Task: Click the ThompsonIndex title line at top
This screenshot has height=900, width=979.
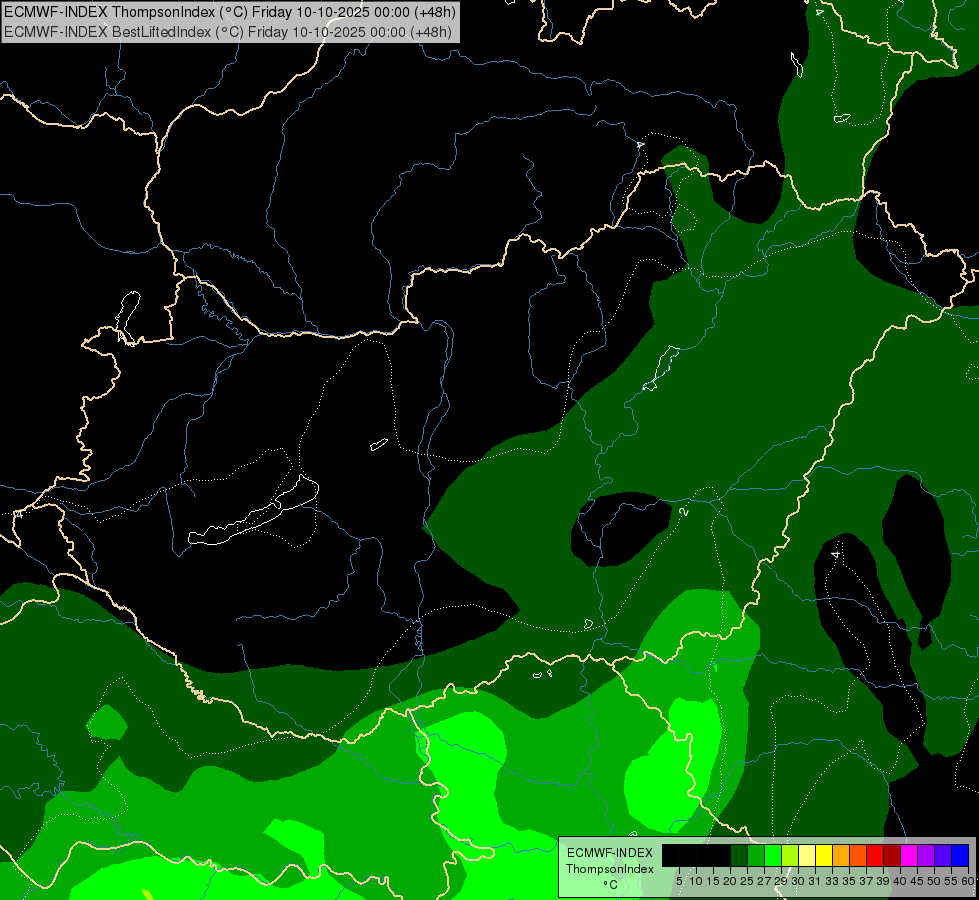Action: (x=230, y=11)
